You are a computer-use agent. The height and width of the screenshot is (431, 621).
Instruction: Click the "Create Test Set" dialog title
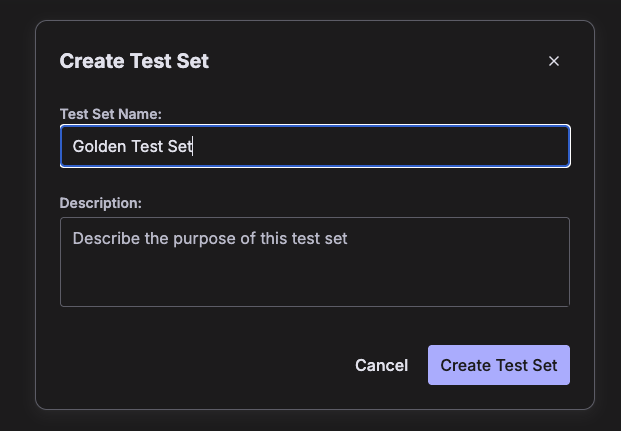[x=134, y=61]
